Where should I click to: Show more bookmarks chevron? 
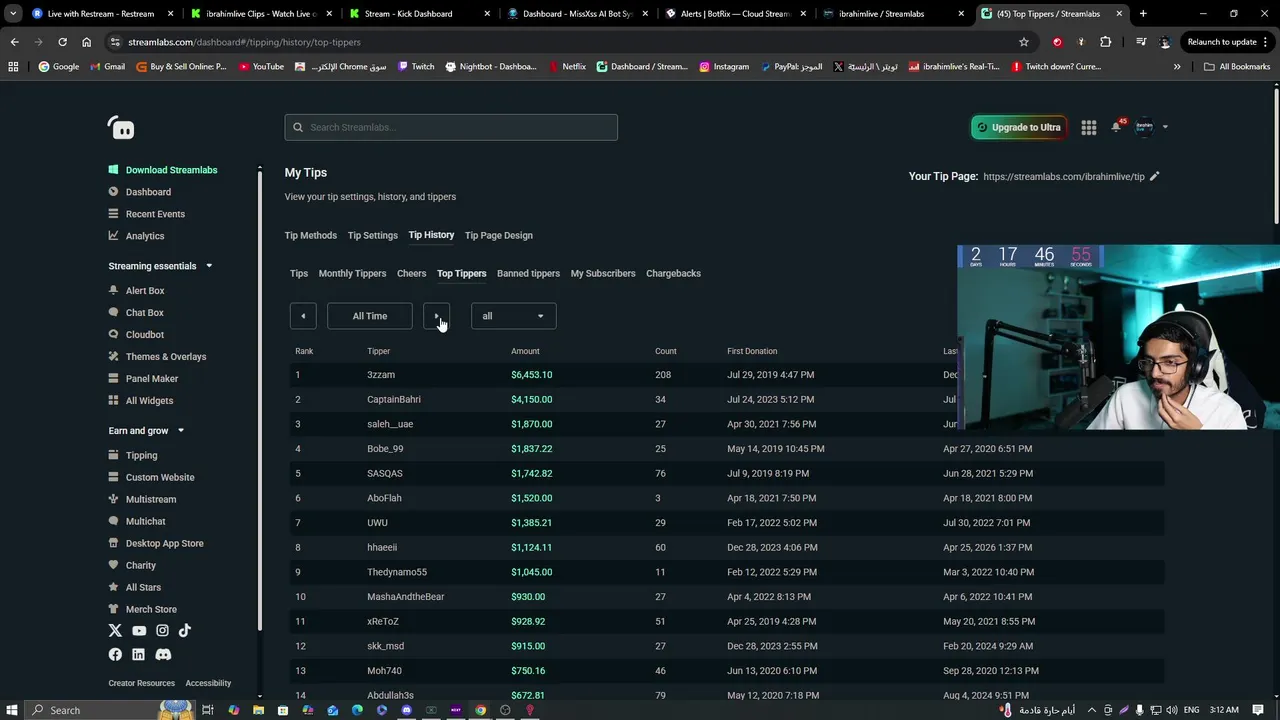point(1177,67)
